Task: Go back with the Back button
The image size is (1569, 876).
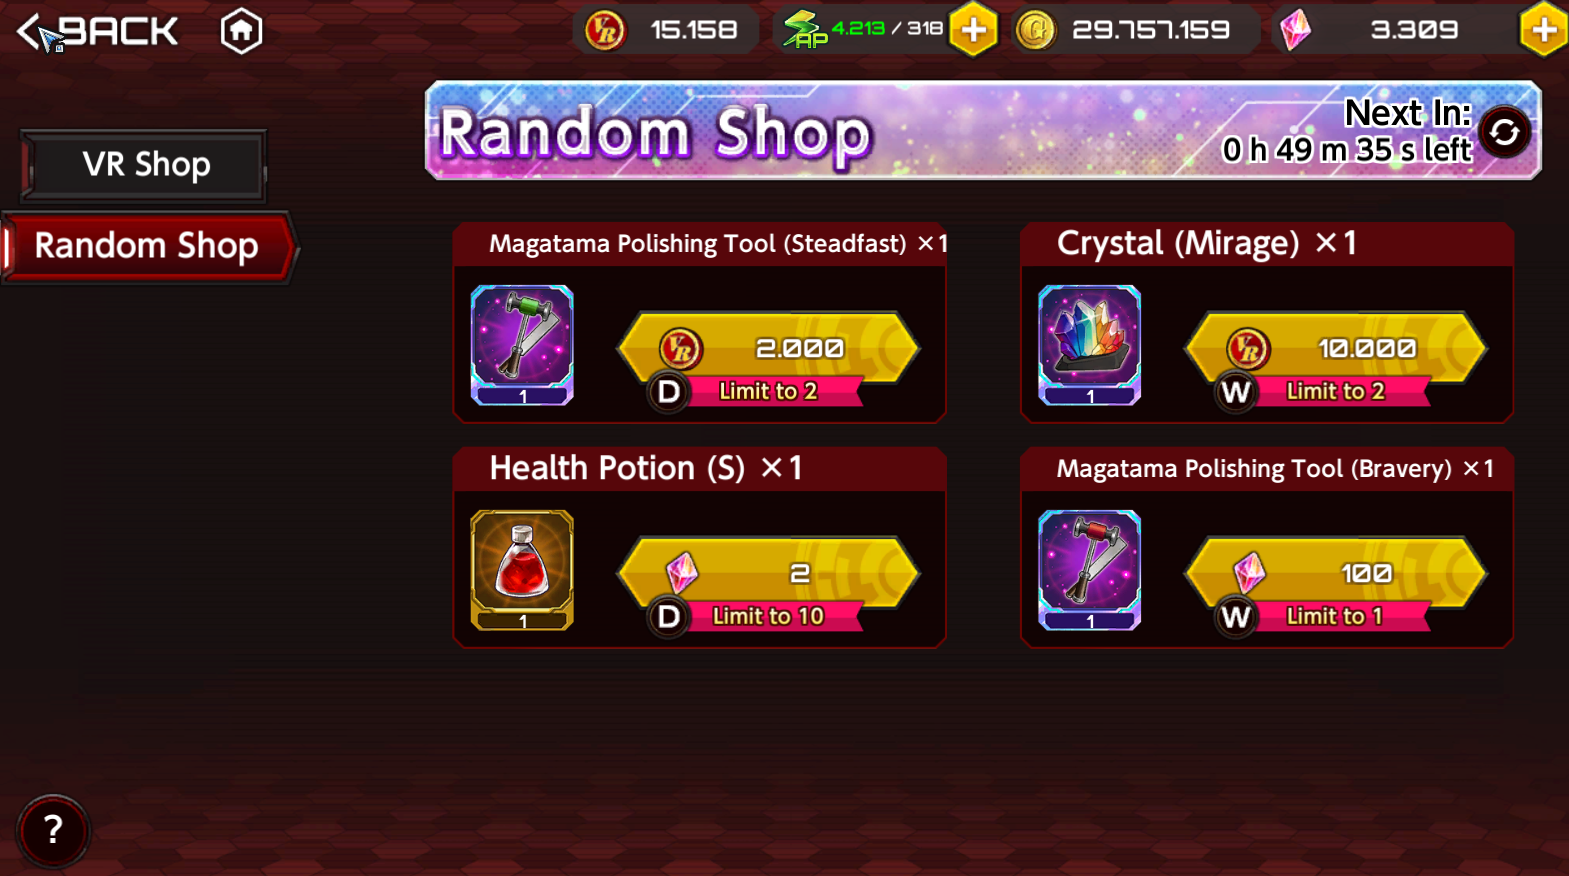Action: (98, 31)
